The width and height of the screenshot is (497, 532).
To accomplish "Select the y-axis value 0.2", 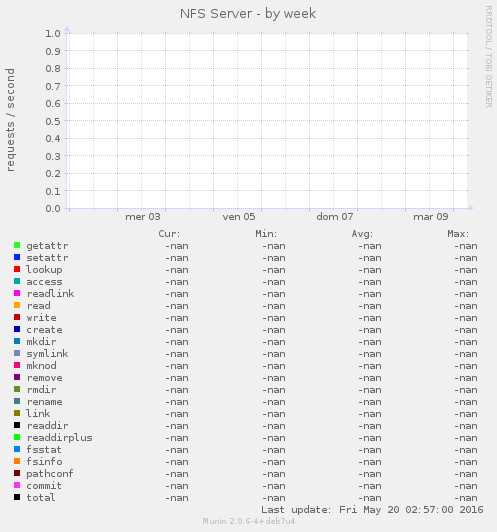I will (x=53, y=173).
